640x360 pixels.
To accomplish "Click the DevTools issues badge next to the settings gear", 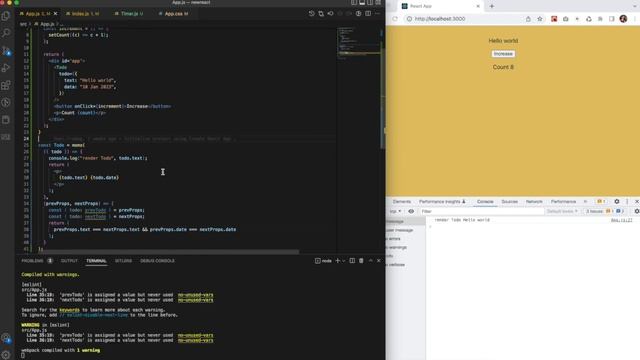I will 601,202.
